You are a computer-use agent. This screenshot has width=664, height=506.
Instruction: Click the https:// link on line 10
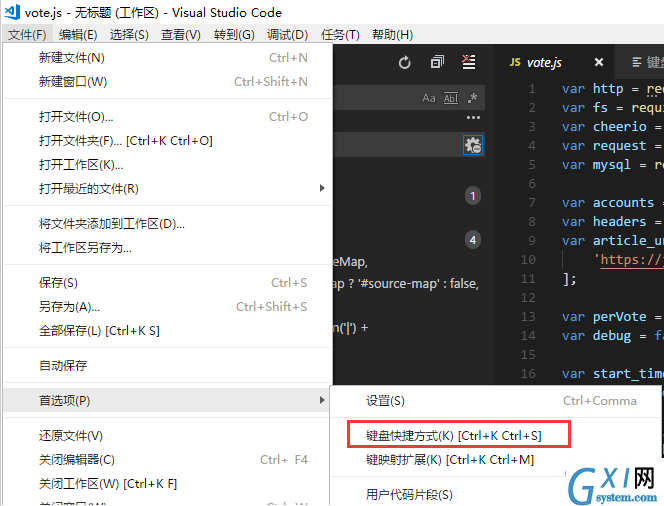click(632, 260)
